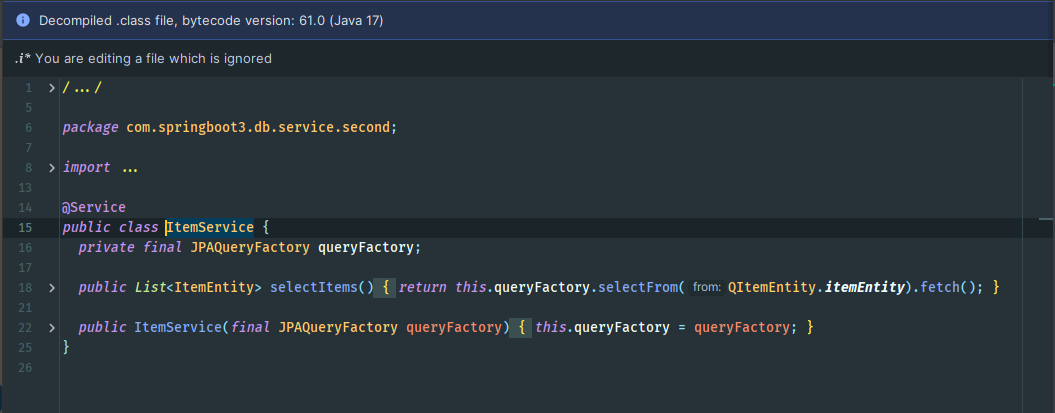Click ItemService constructor name on line 22
1055x413 pixels.
coord(178,328)
